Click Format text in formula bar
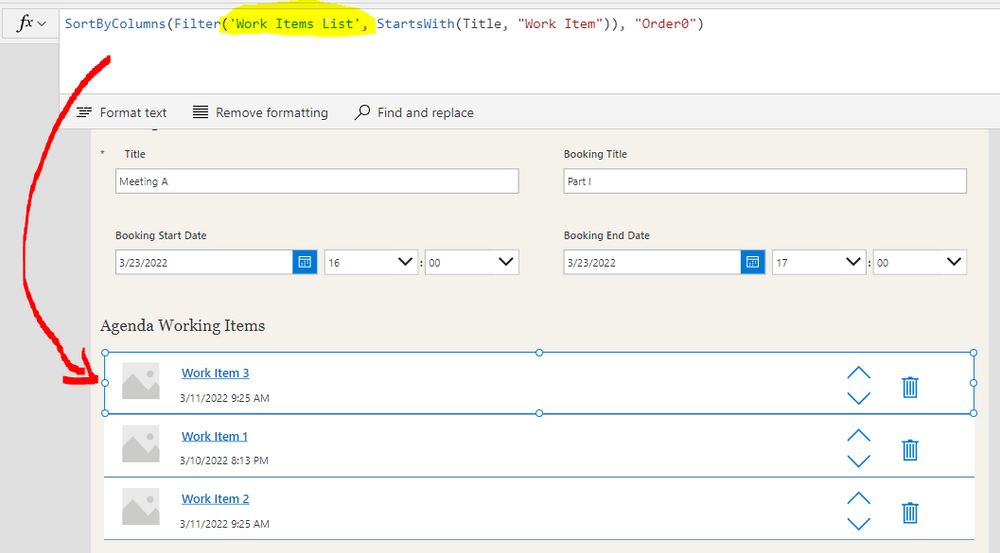 click(122, 113)
